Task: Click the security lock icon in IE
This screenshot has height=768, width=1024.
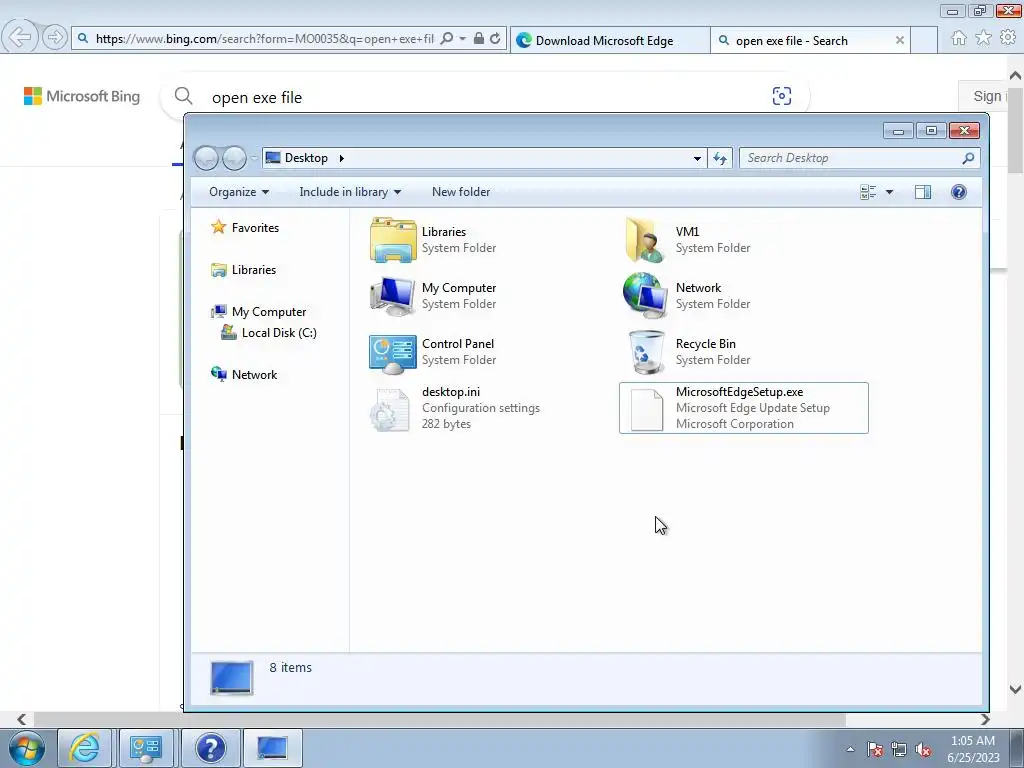Action: (x=479, y=39)
